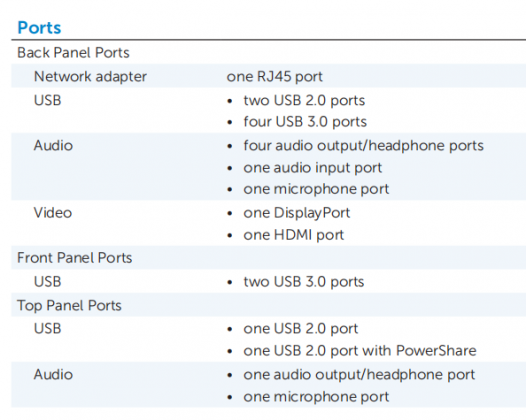Select the two USB 2.0 ports entry
Screen dimensions: 526x420
[x=304, y=100]
